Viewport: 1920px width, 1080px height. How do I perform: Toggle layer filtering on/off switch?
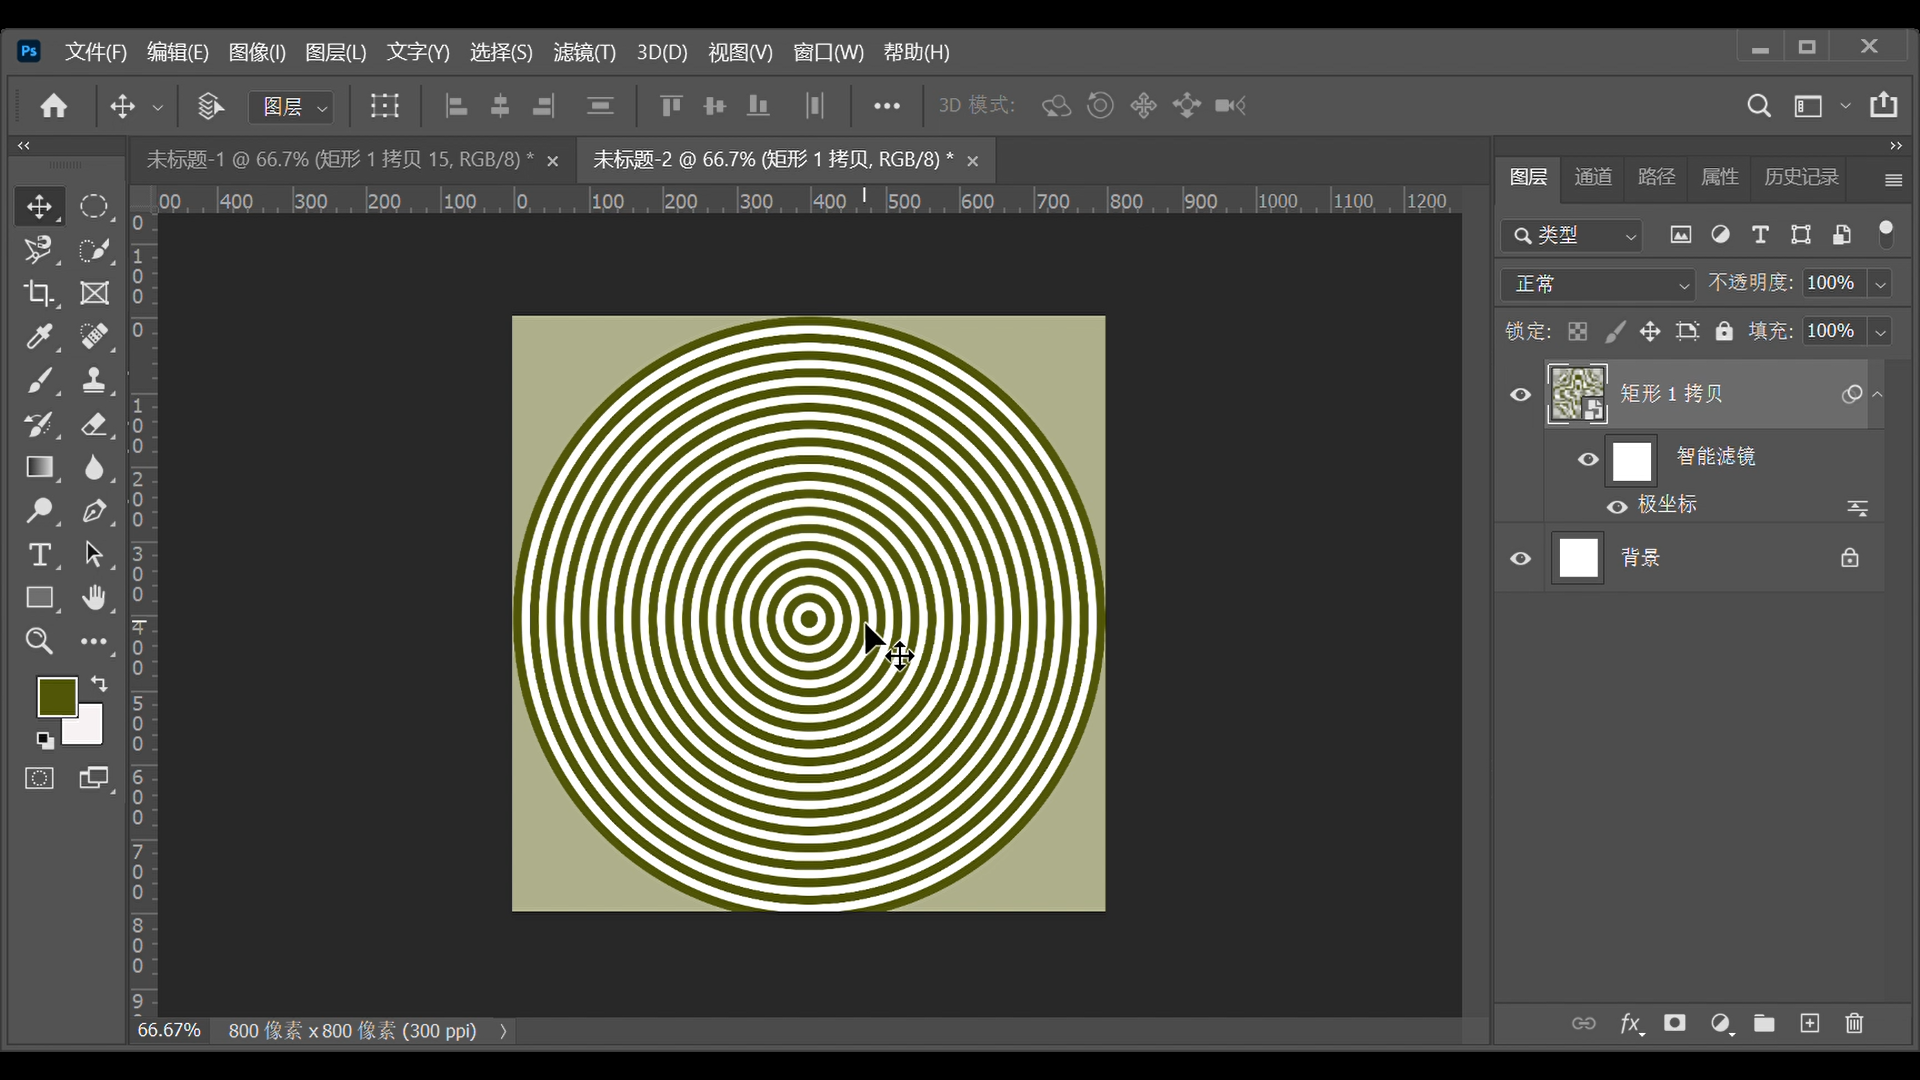(x=1886, y=235)
